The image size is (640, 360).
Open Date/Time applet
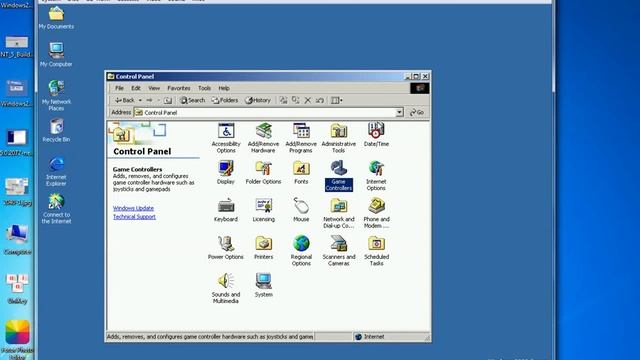pyautogui.click(x=376, y=135)
